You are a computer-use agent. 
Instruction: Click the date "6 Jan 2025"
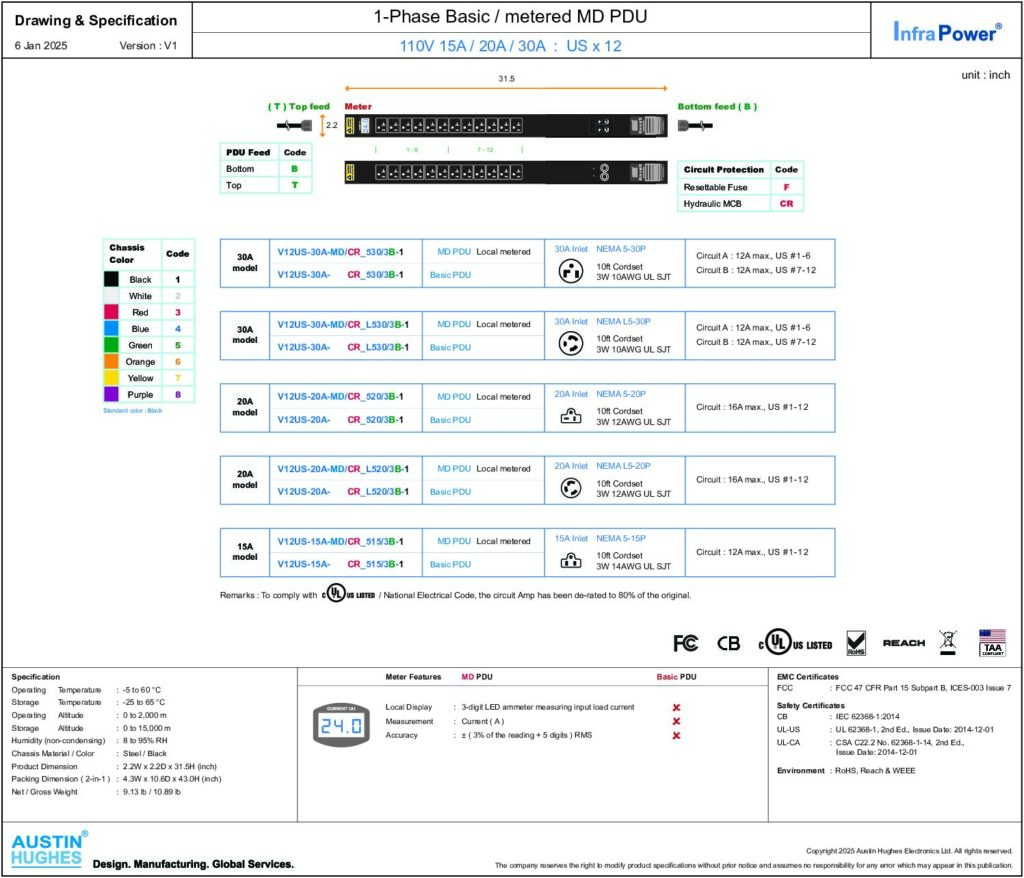[x=40, y=46]
